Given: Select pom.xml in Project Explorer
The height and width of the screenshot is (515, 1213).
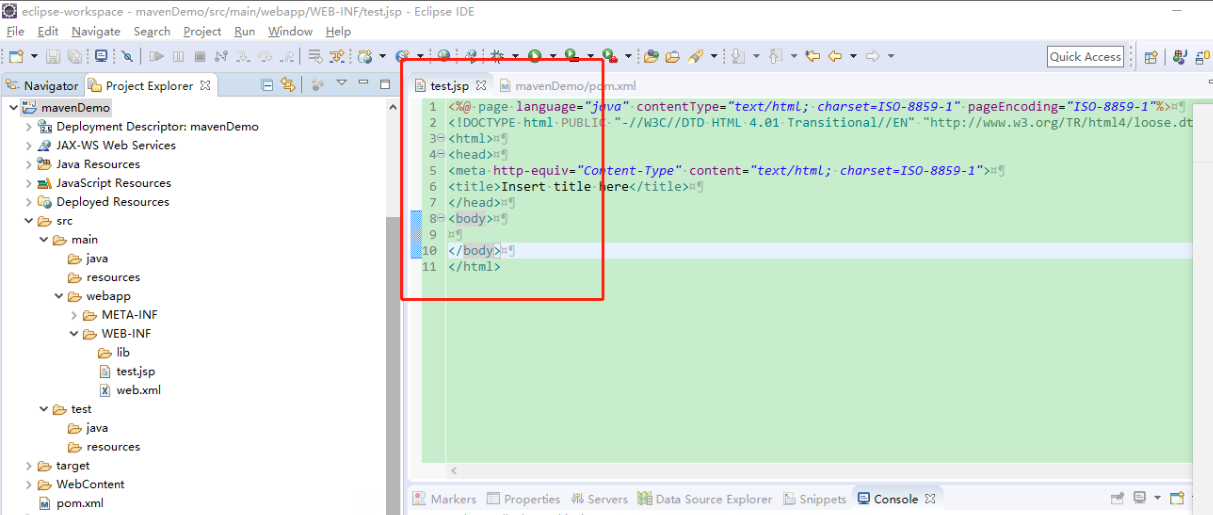Looking at the screenshot, I should [x=70, y=504].
